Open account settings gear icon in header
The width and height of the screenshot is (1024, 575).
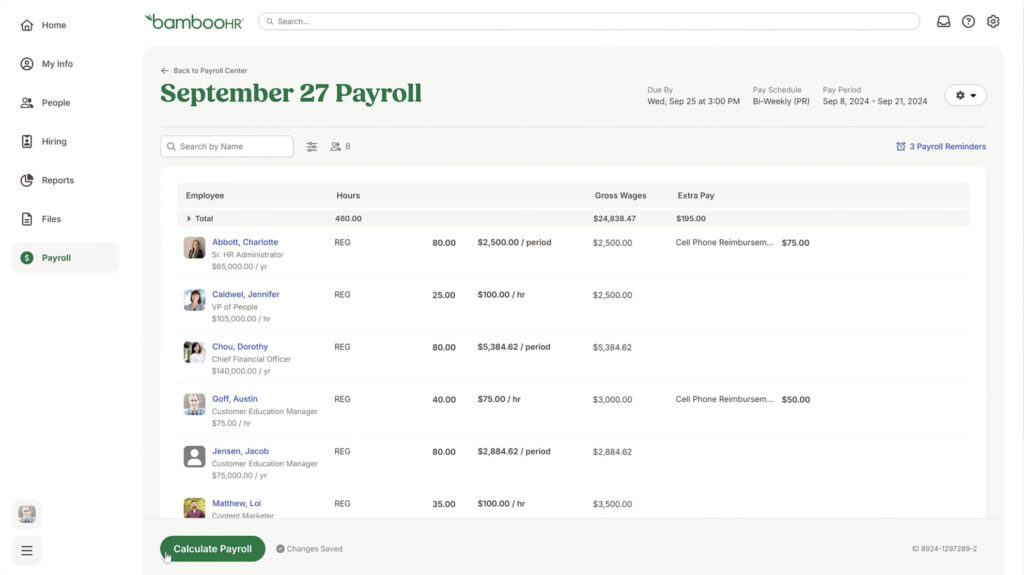pos(993,21)
